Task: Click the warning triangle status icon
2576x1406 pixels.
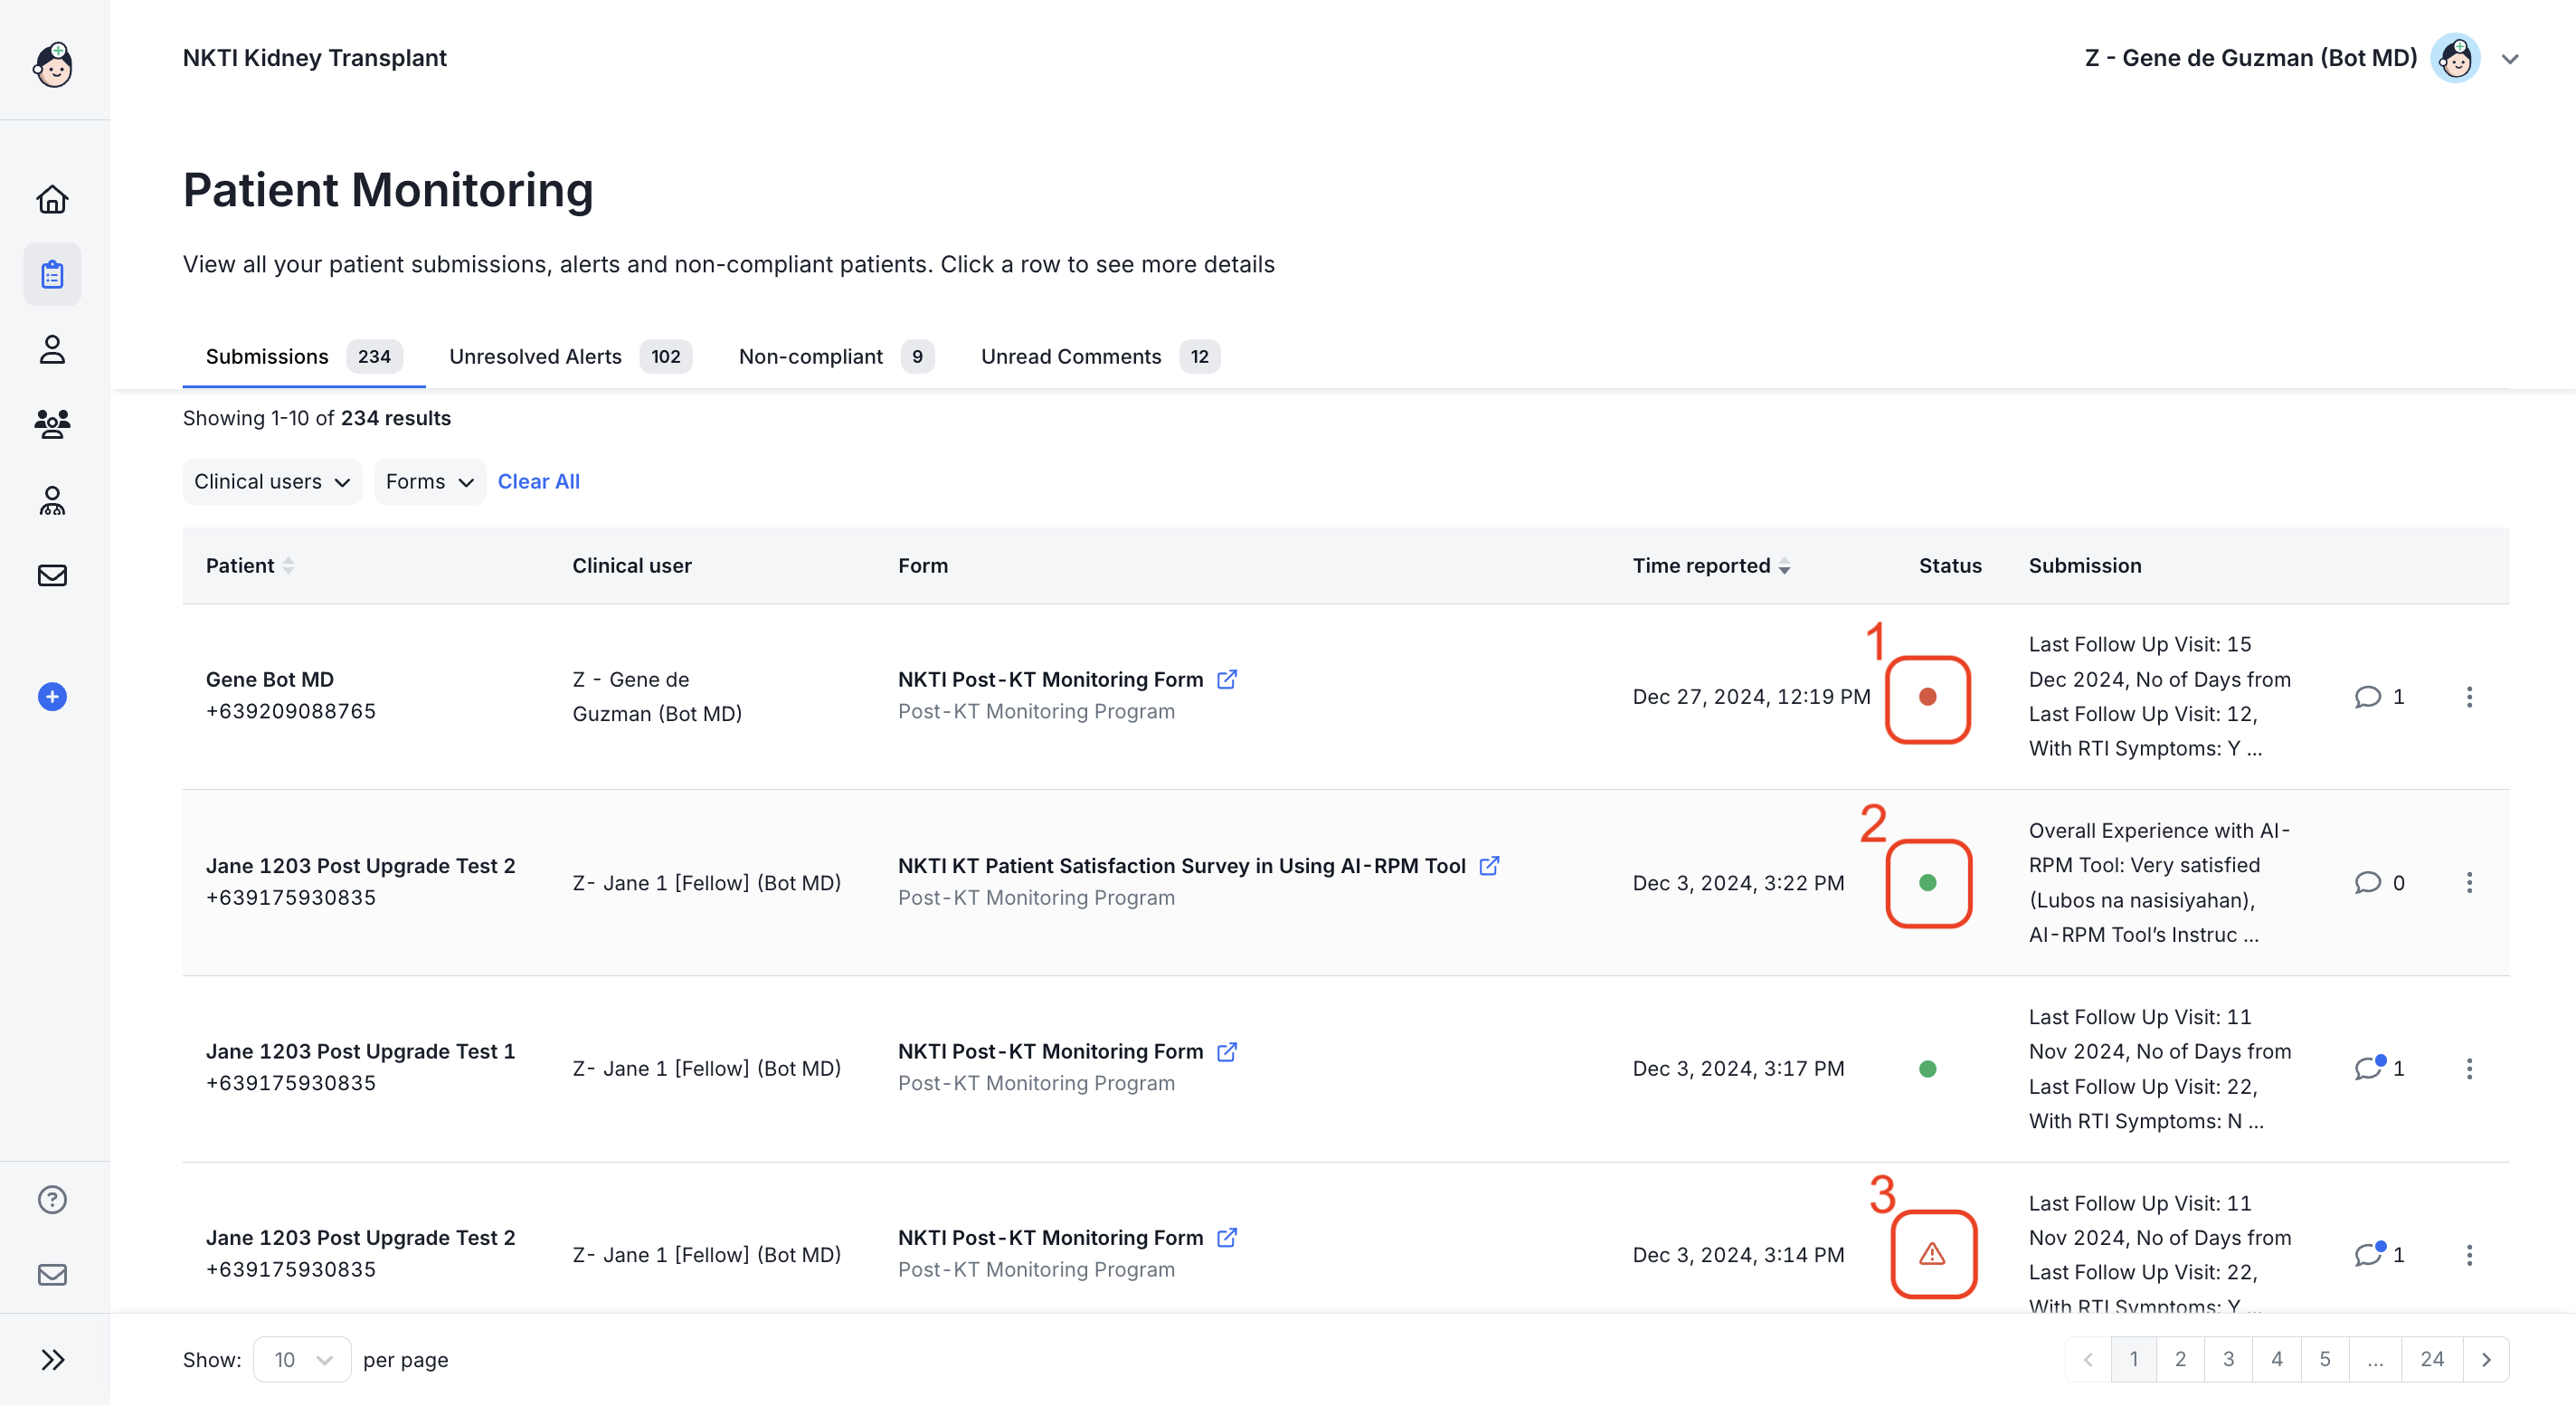Action: pyautogui.click(x=1932, y=1254)
